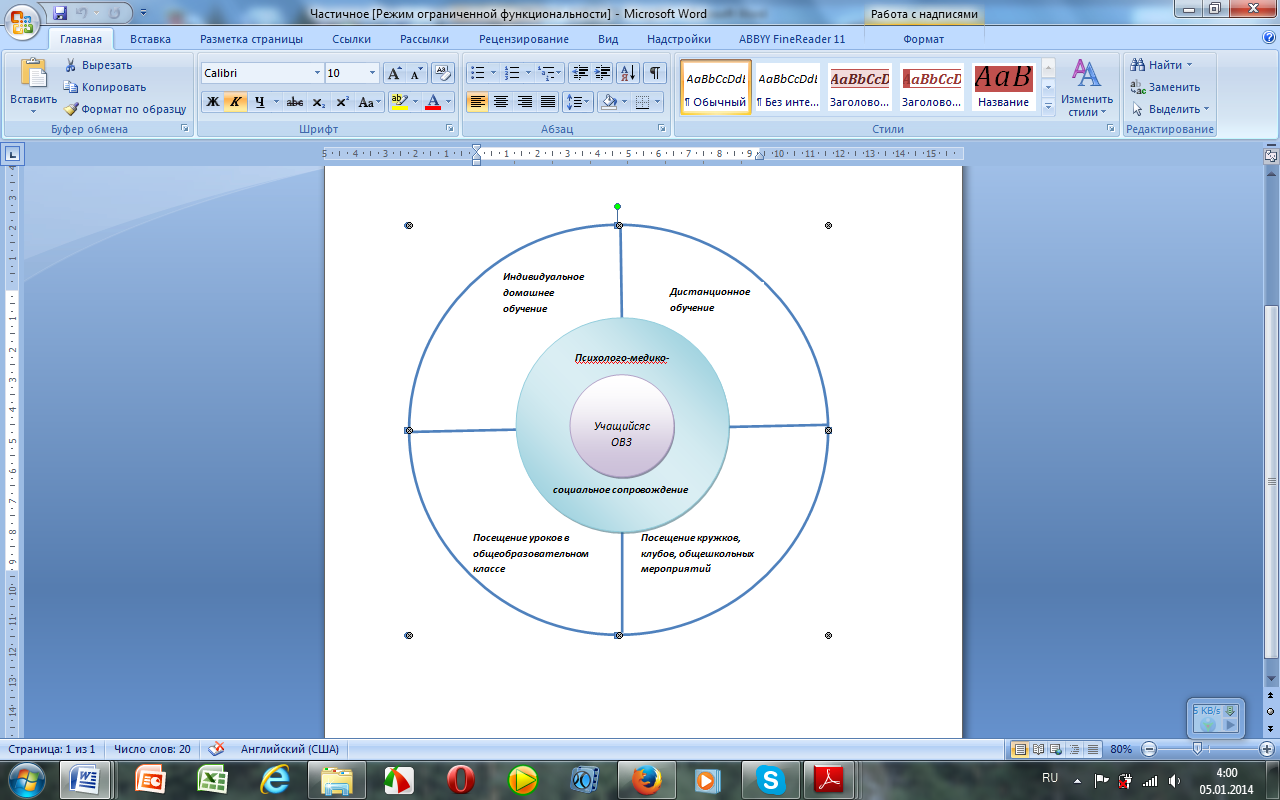Open the Вид tab

click(608, 39)
